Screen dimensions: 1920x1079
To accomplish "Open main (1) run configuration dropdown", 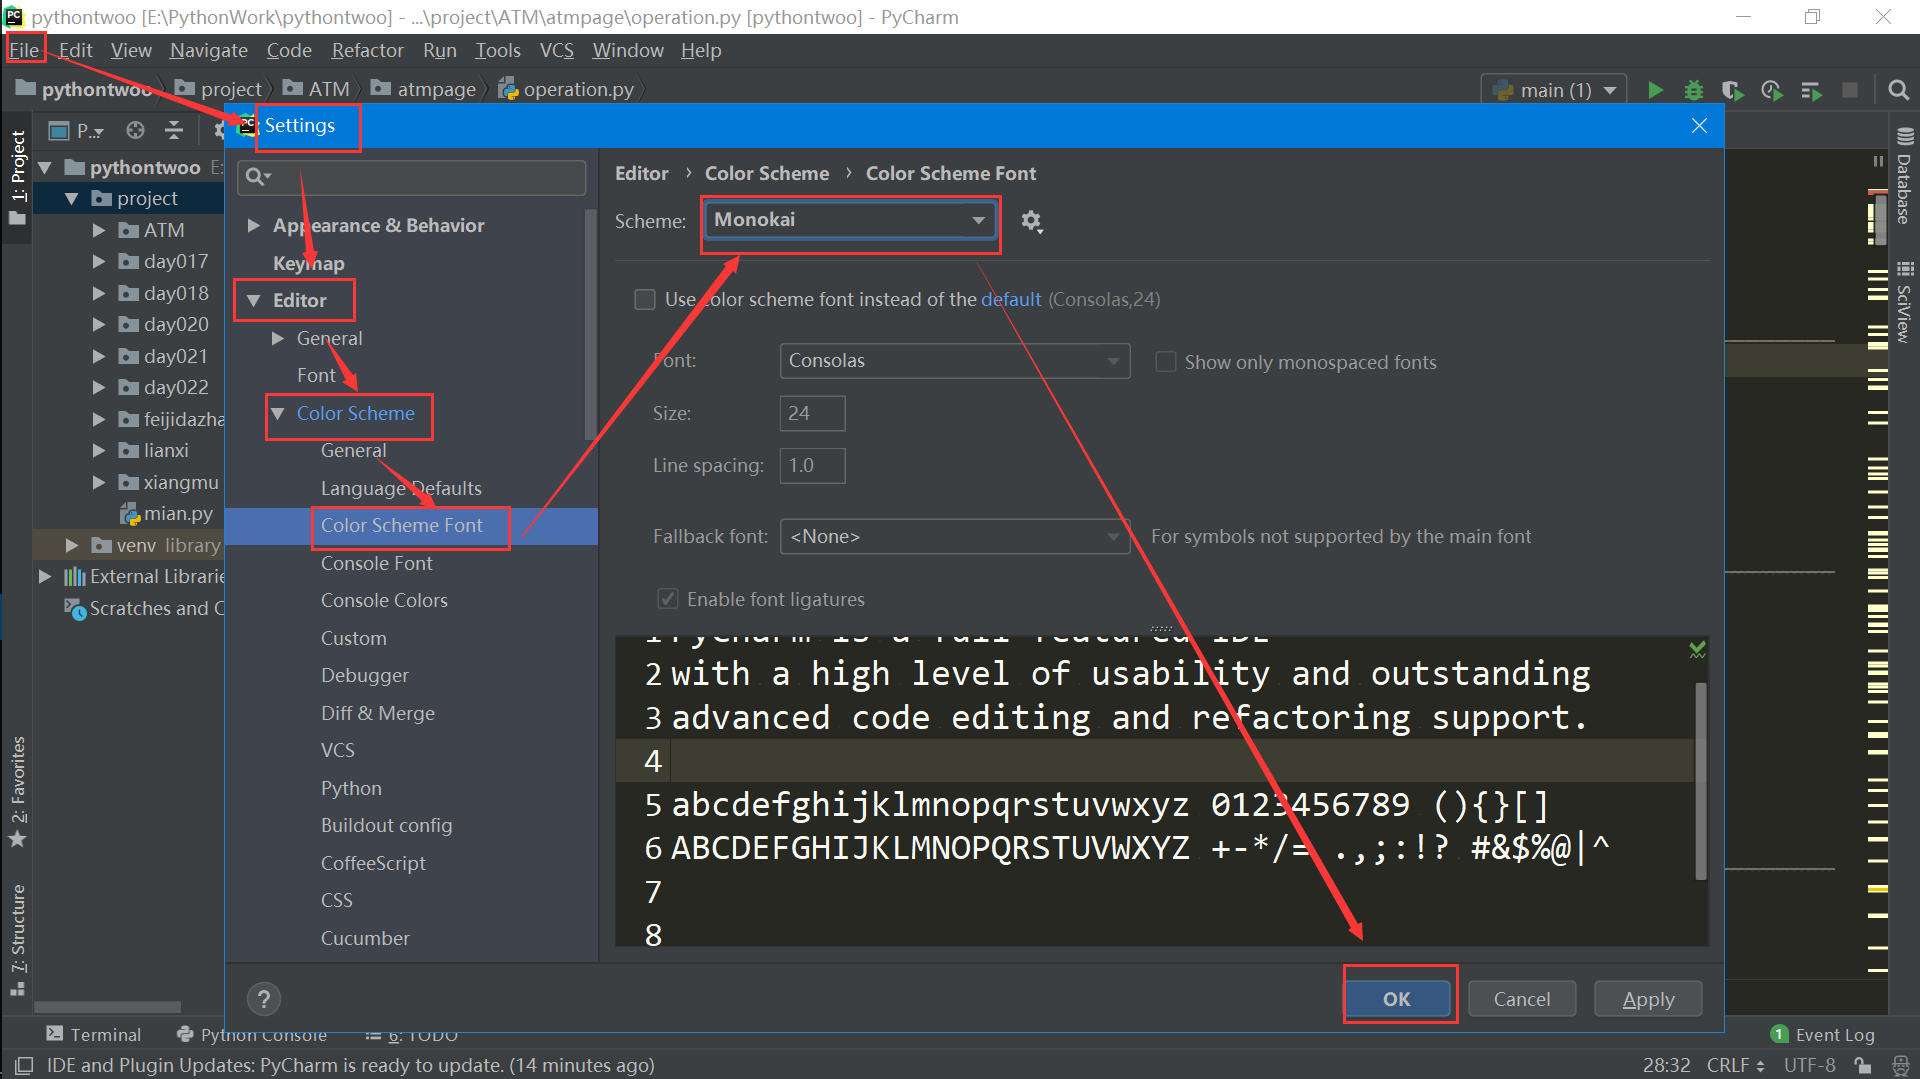I will [1553, 90].
